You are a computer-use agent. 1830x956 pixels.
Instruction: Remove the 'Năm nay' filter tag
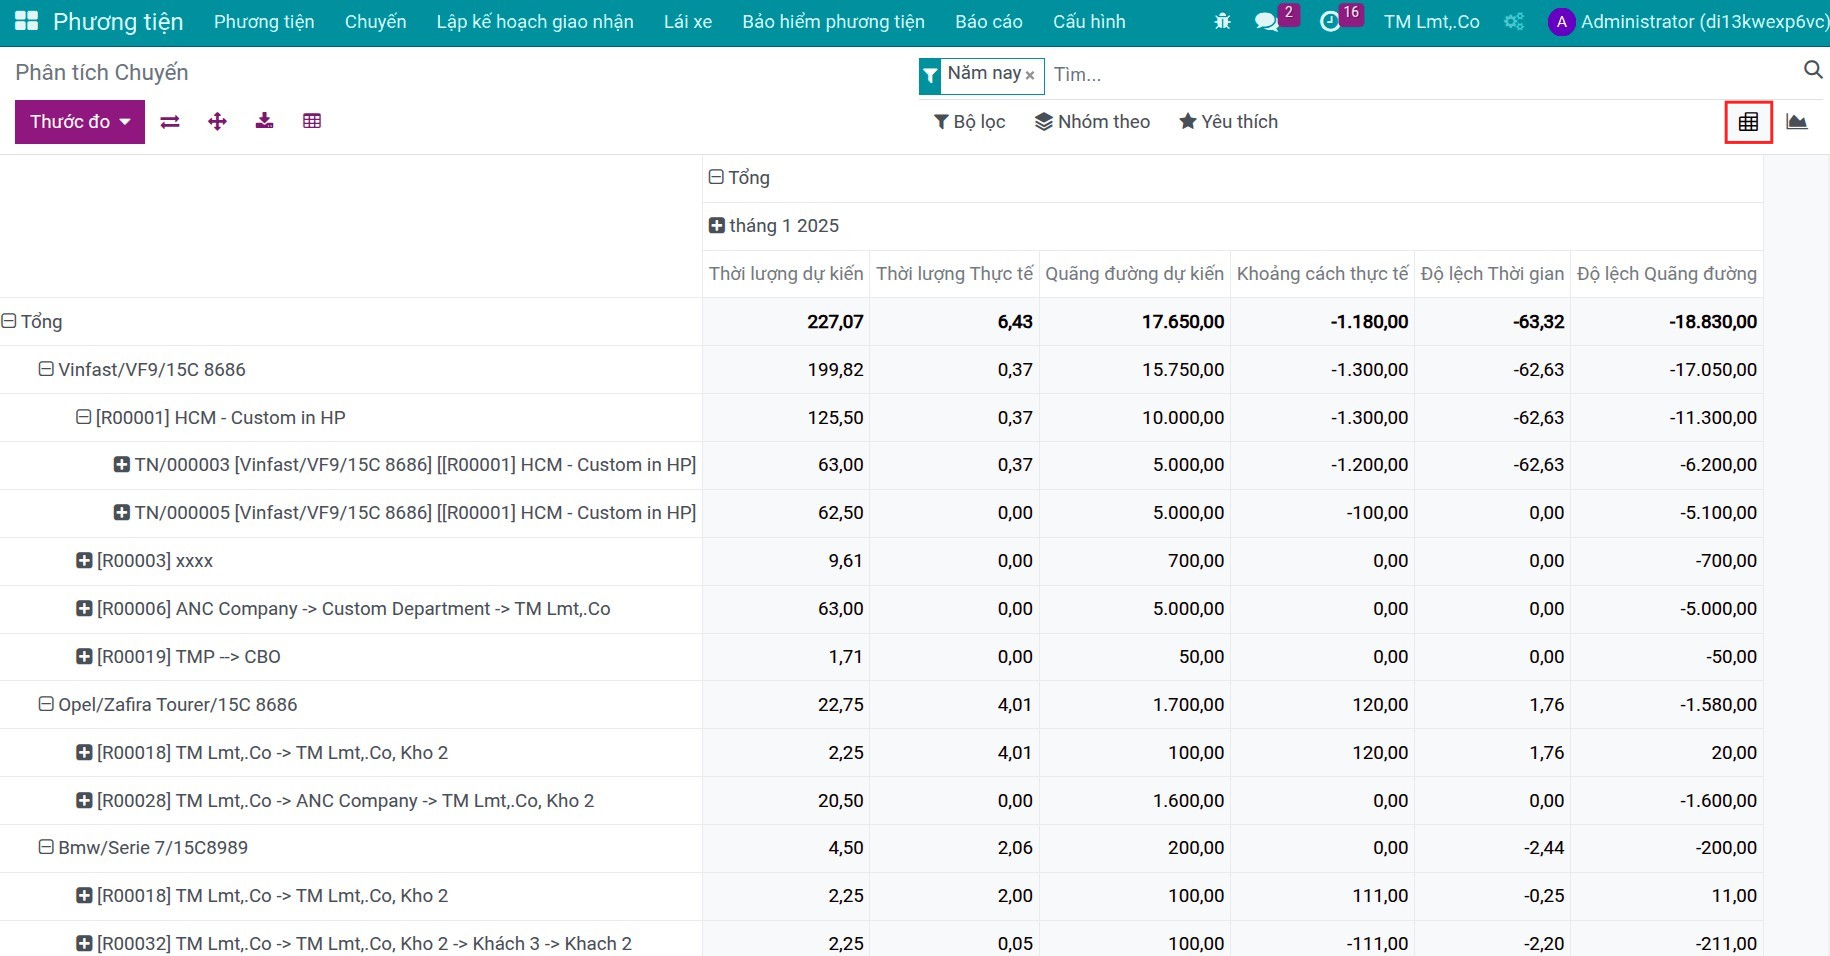coord(1030,75)
